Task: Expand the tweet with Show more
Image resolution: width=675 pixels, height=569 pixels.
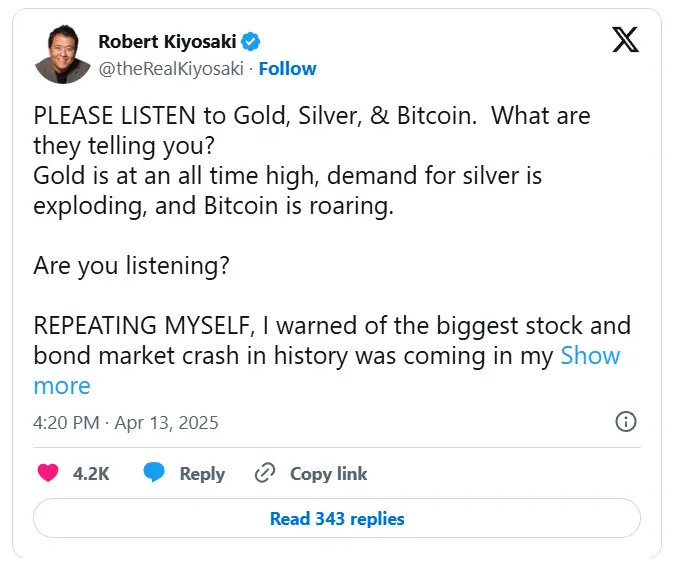Action: click(590, 356)
